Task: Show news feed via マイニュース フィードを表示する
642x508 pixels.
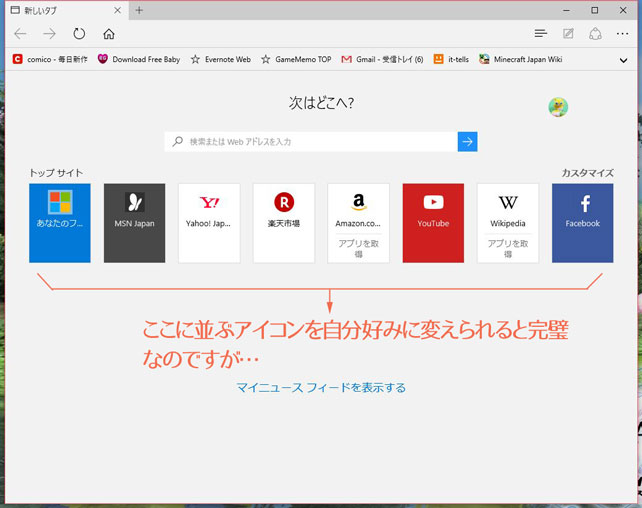Action: [x=321, y=388]
